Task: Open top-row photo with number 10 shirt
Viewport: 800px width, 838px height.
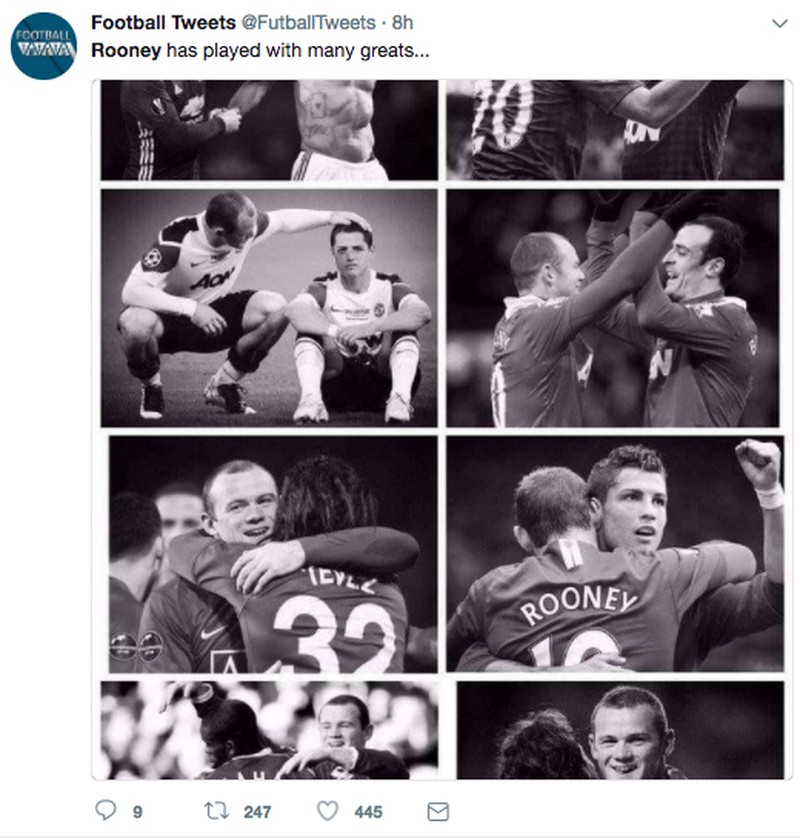Action: [615, 131]
